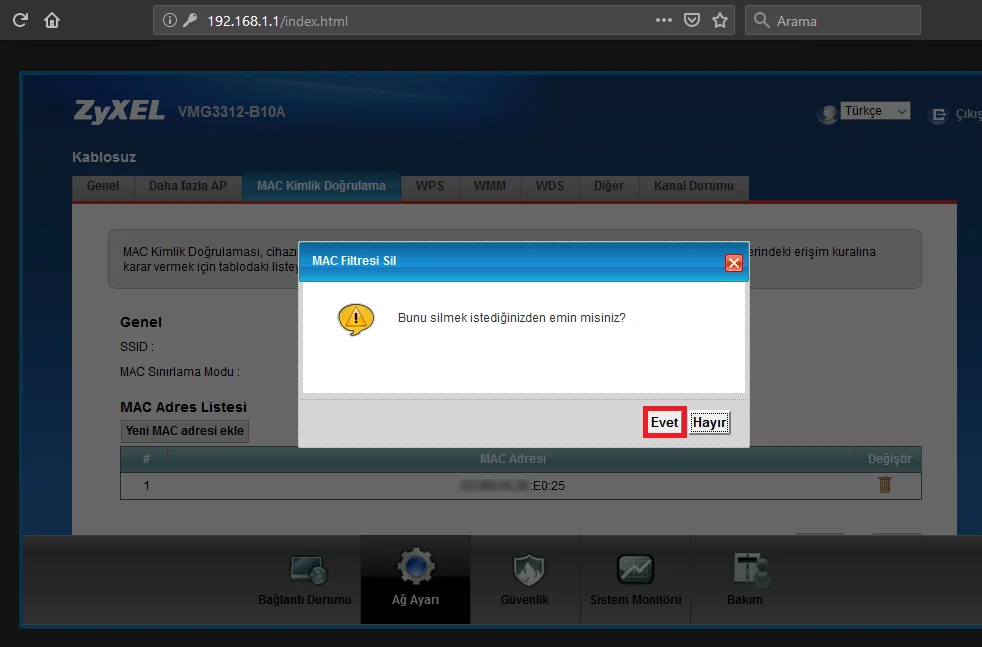Open the Türkçe language dropdown
982x647 pixels.
[x=875, y=111]
